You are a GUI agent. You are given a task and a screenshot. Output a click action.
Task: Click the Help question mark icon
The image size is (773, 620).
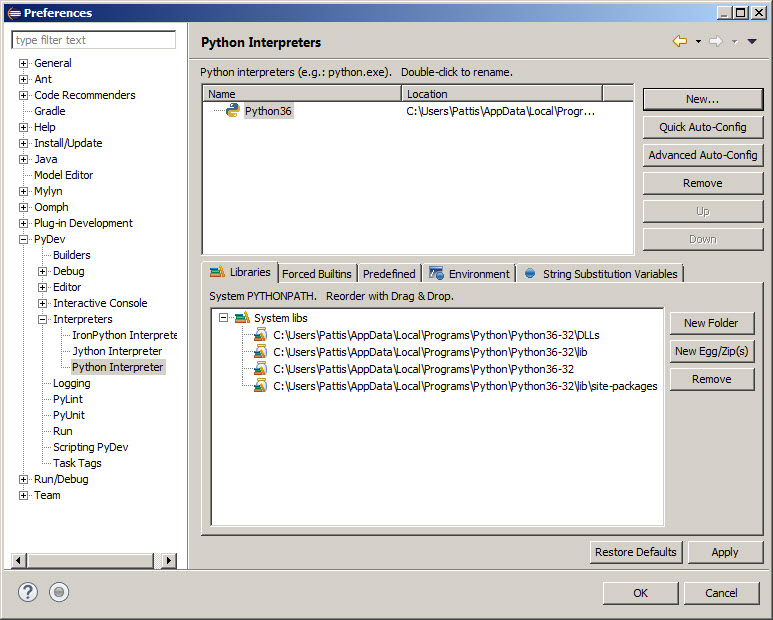[x=27, y=592]
